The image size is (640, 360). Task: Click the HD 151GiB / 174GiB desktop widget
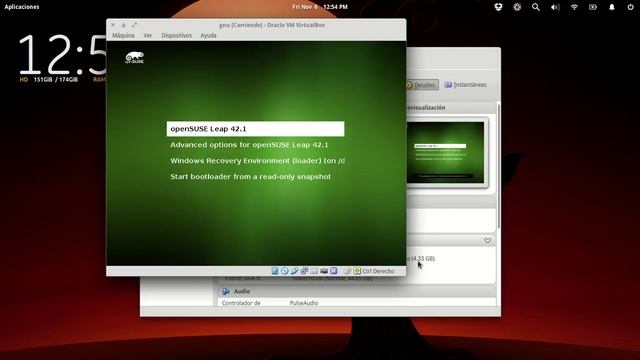point(49,80)
